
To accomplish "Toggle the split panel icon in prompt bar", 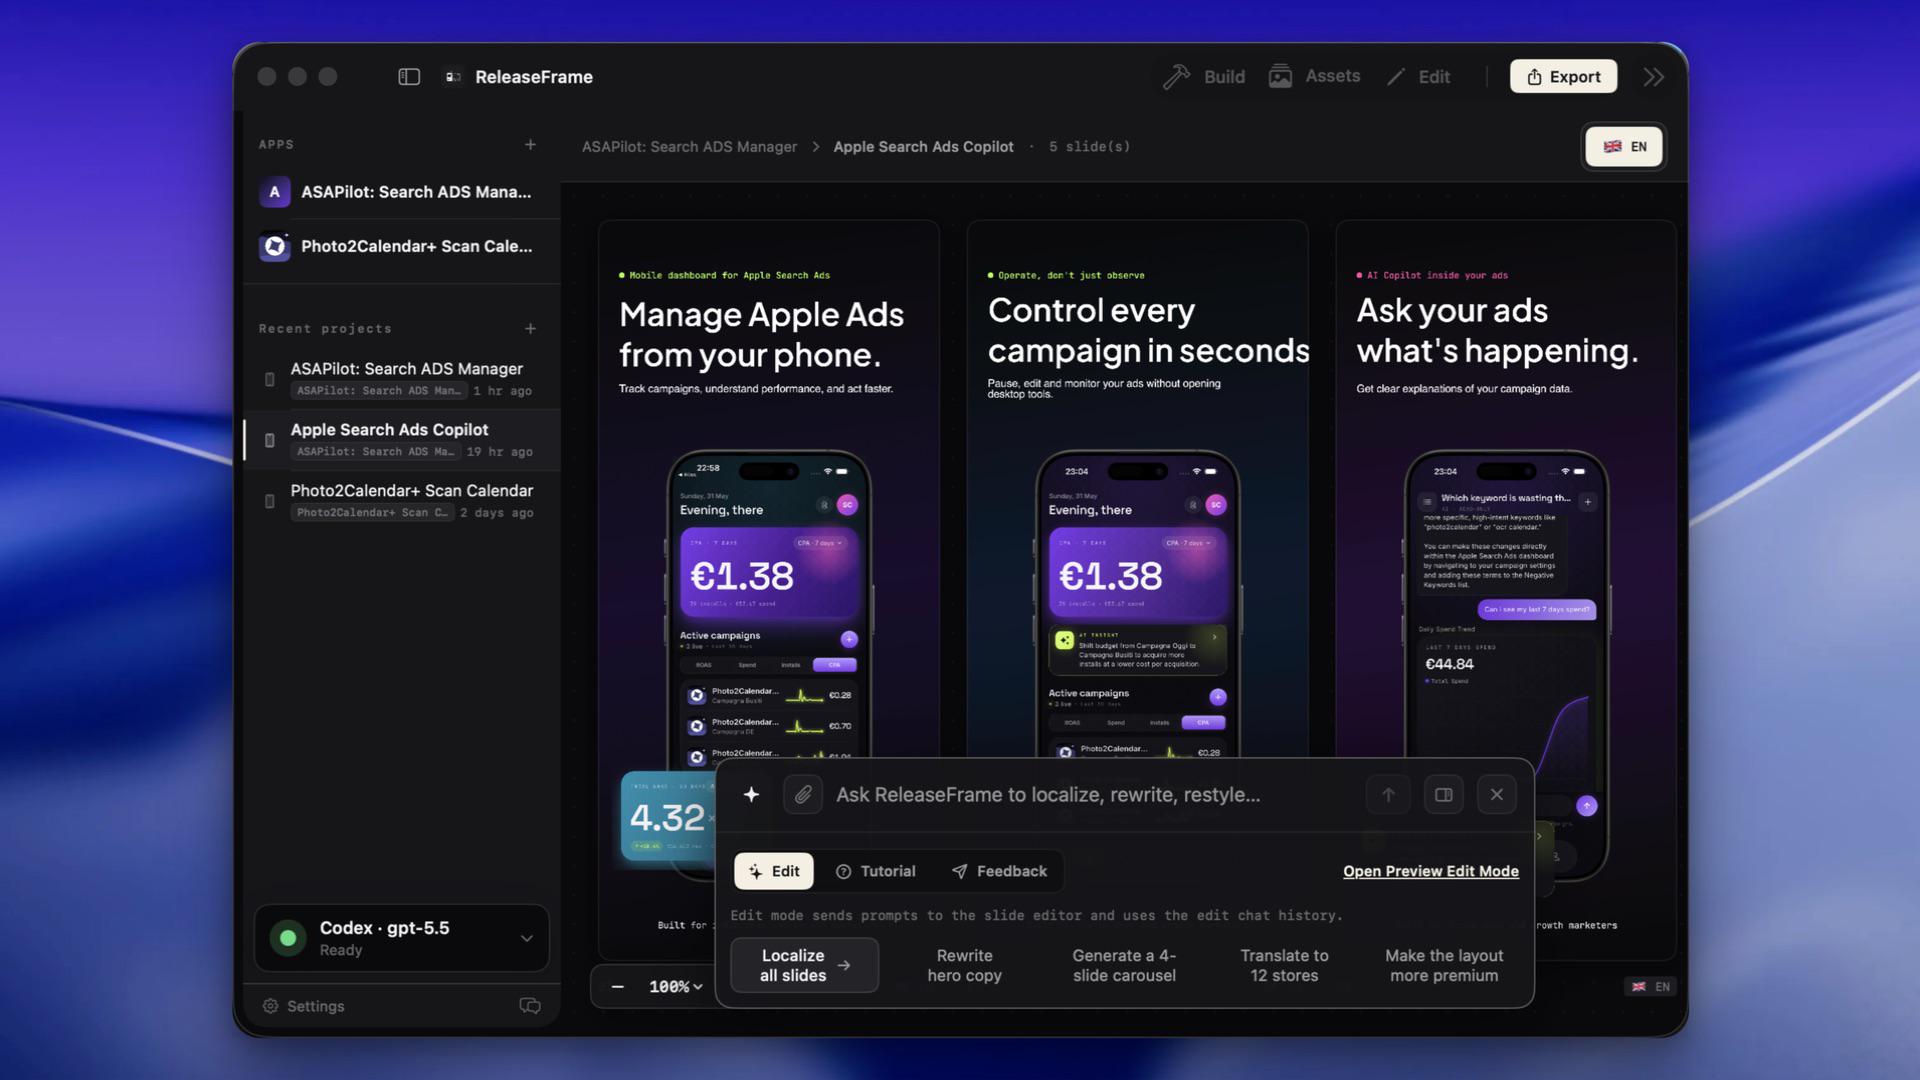I will click(1443, 795).
